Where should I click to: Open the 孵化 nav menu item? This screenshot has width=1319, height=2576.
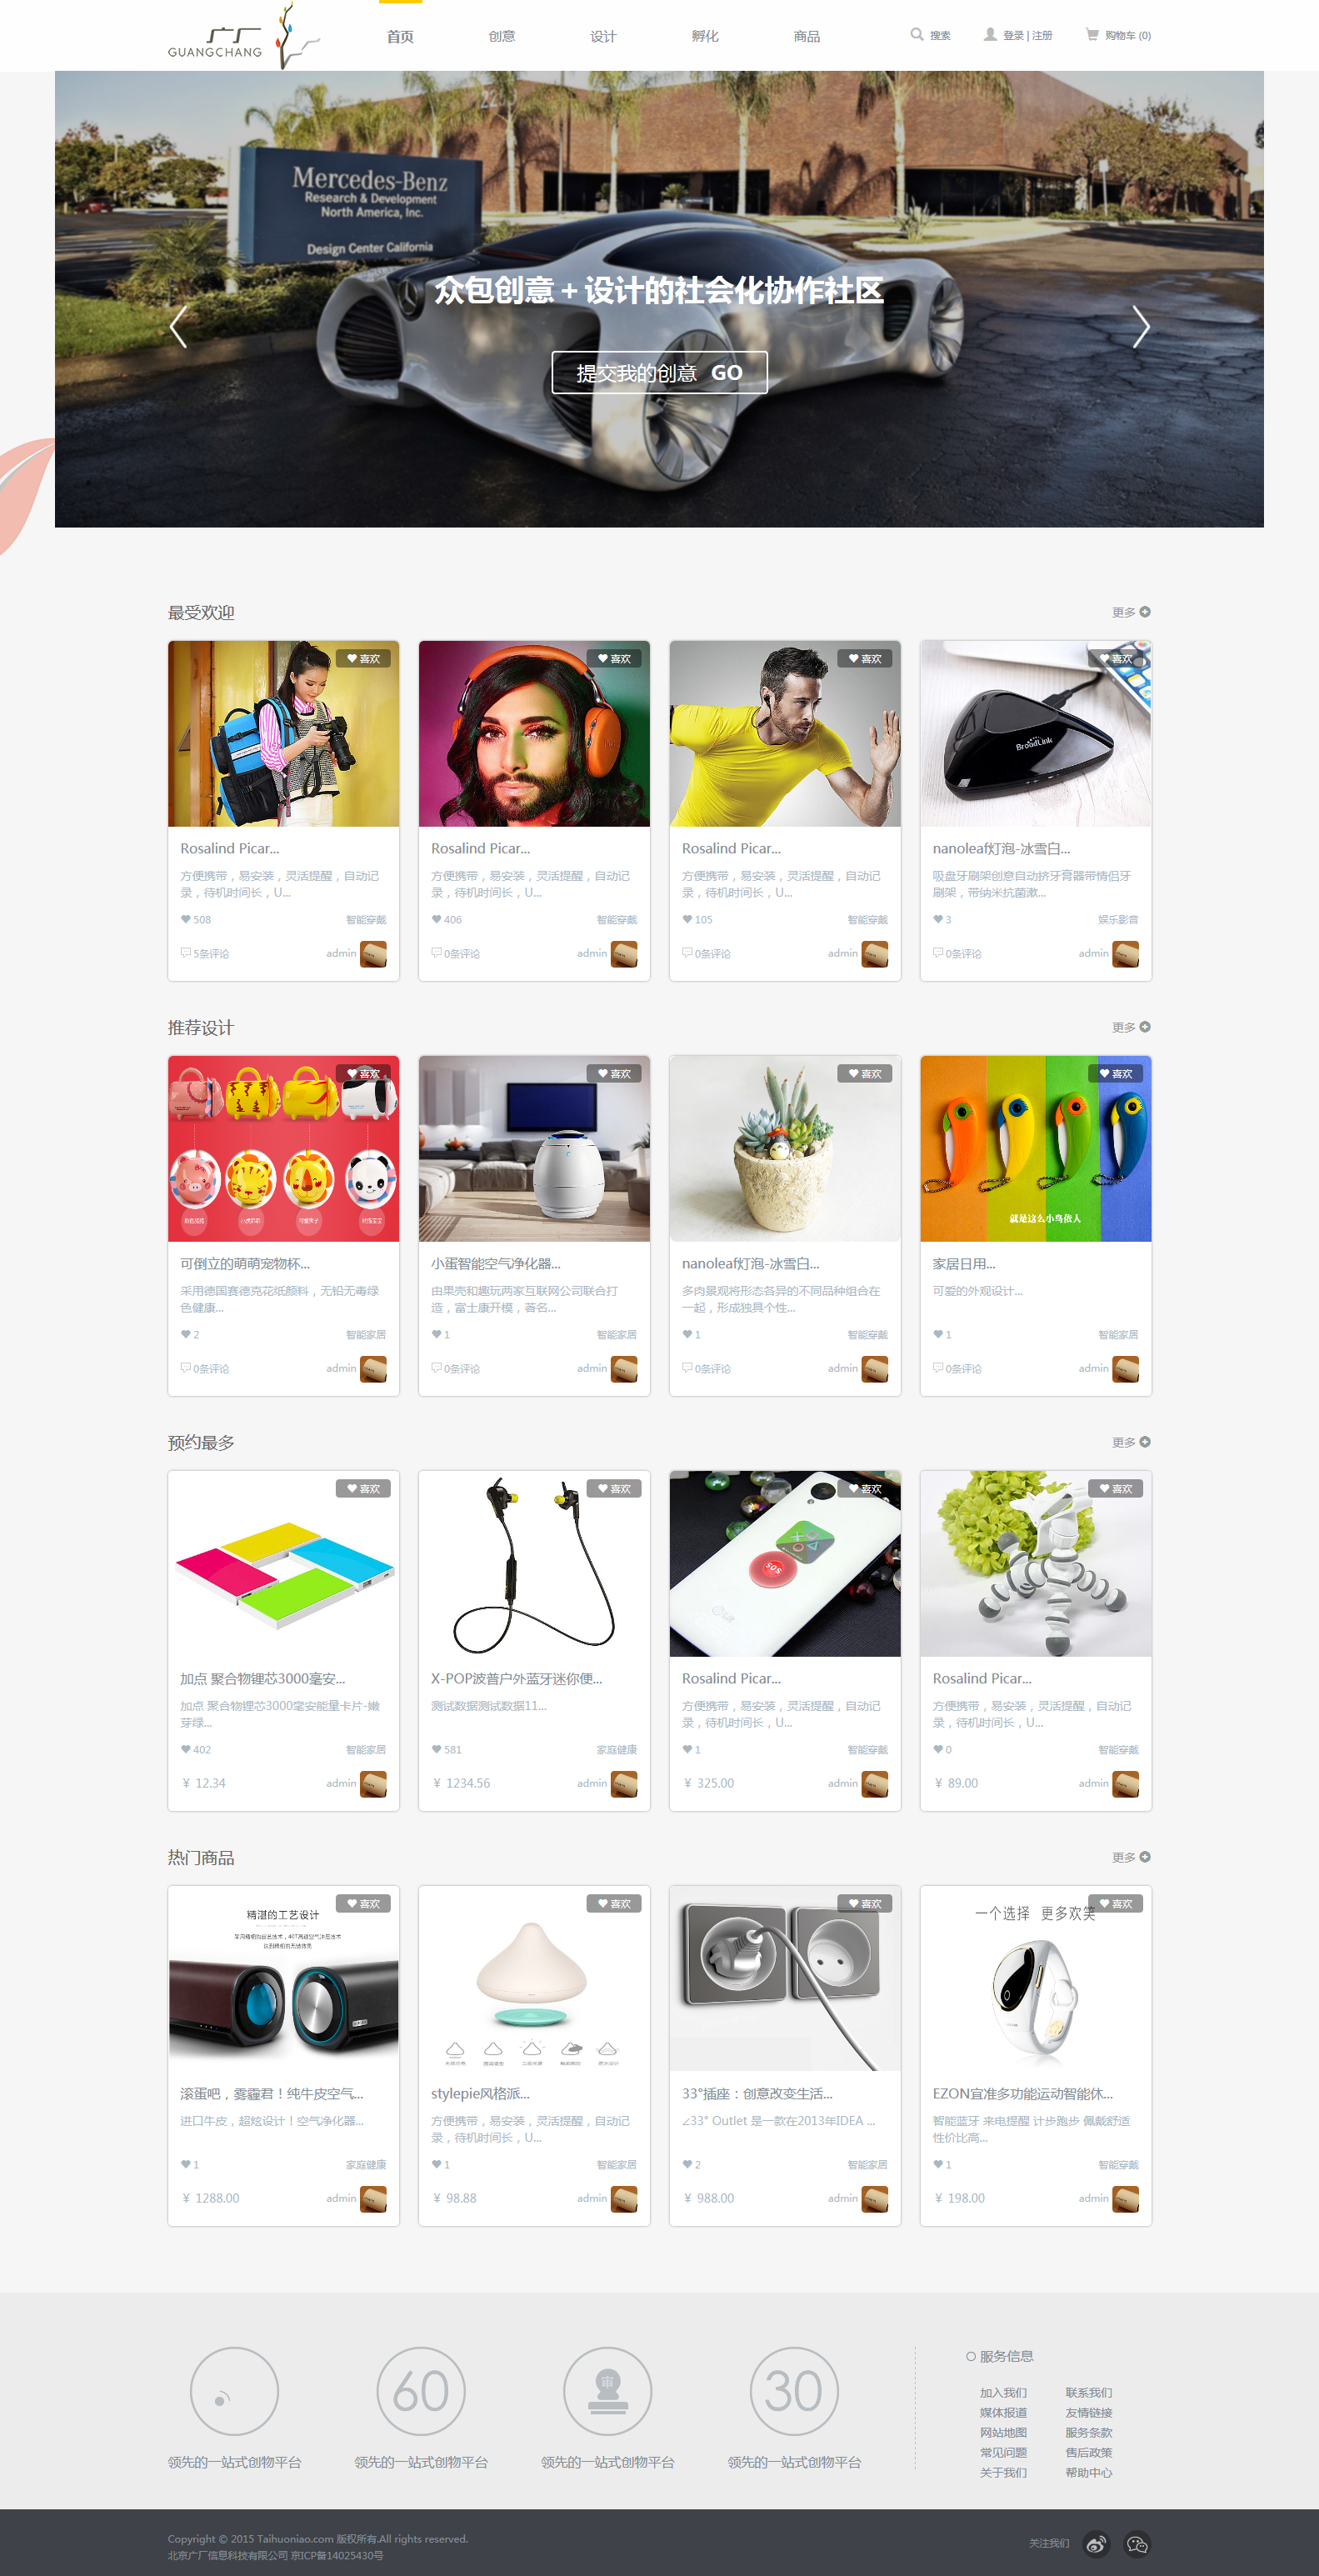705,36
